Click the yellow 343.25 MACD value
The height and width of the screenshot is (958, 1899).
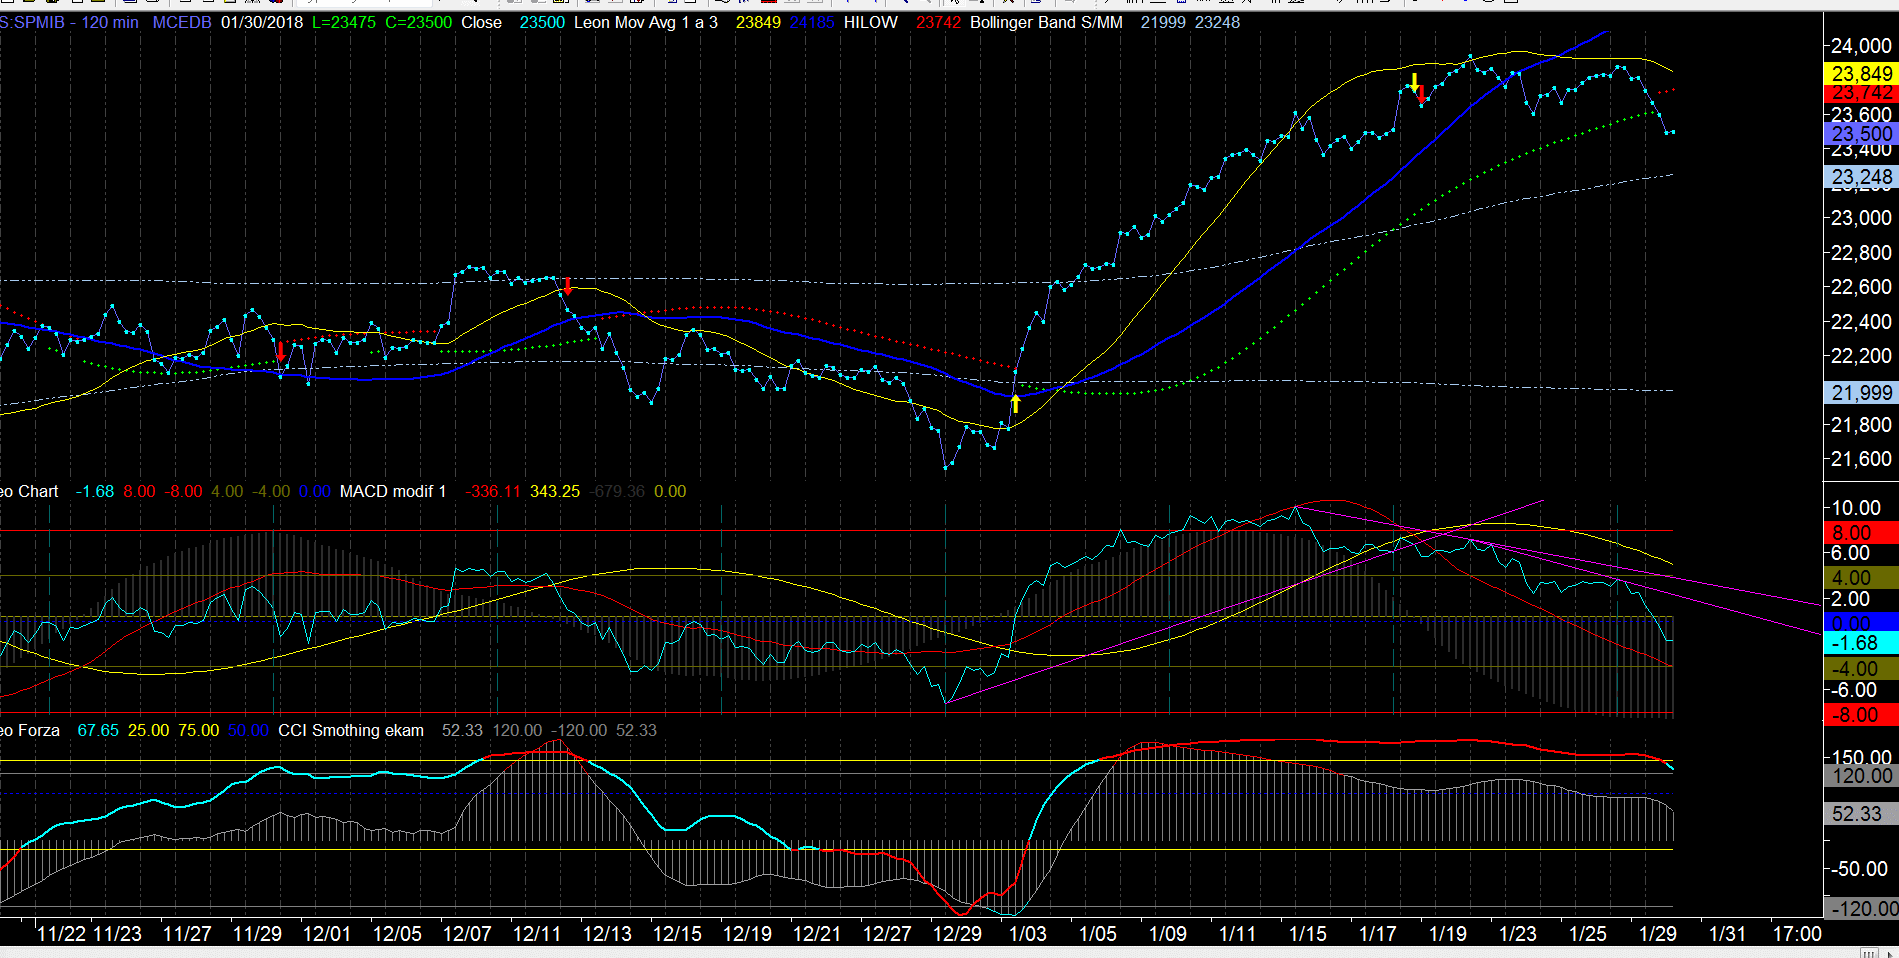[x=555, y=491]
